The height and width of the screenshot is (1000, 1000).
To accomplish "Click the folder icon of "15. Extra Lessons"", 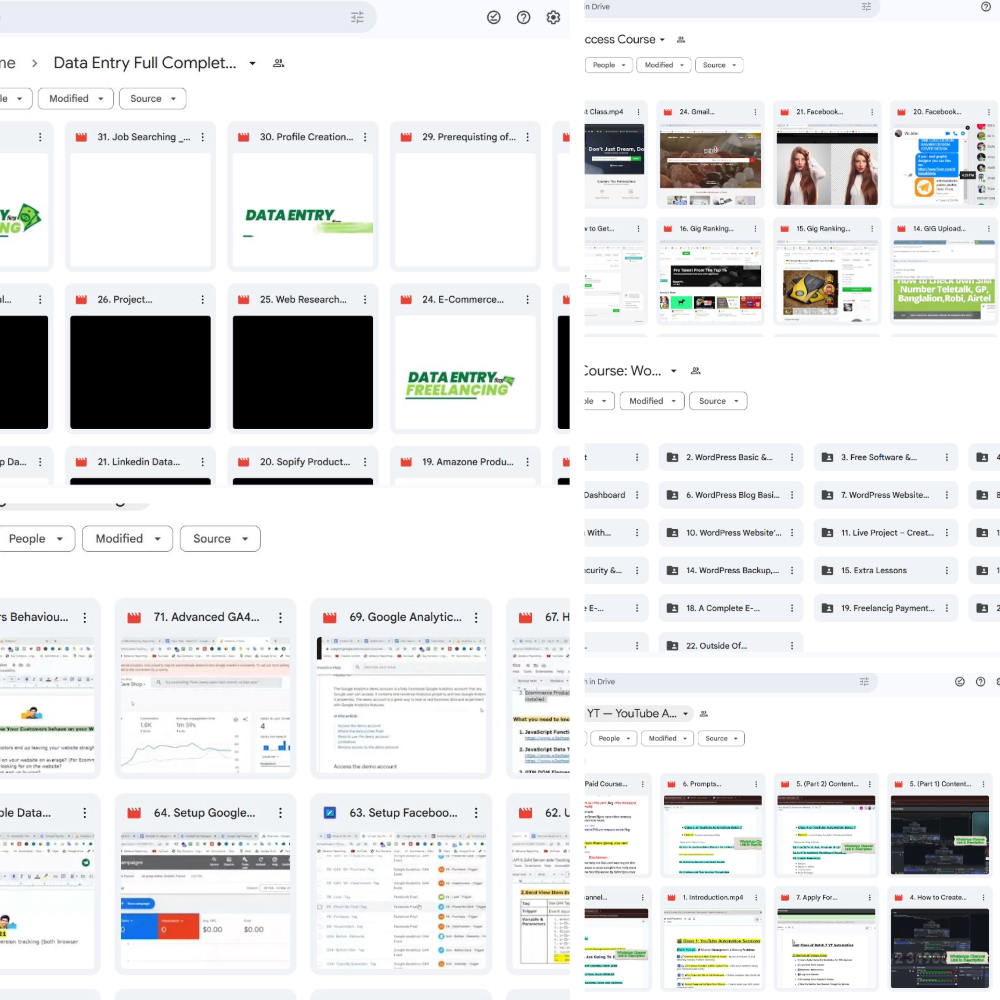I will click(x=827, y=570).
